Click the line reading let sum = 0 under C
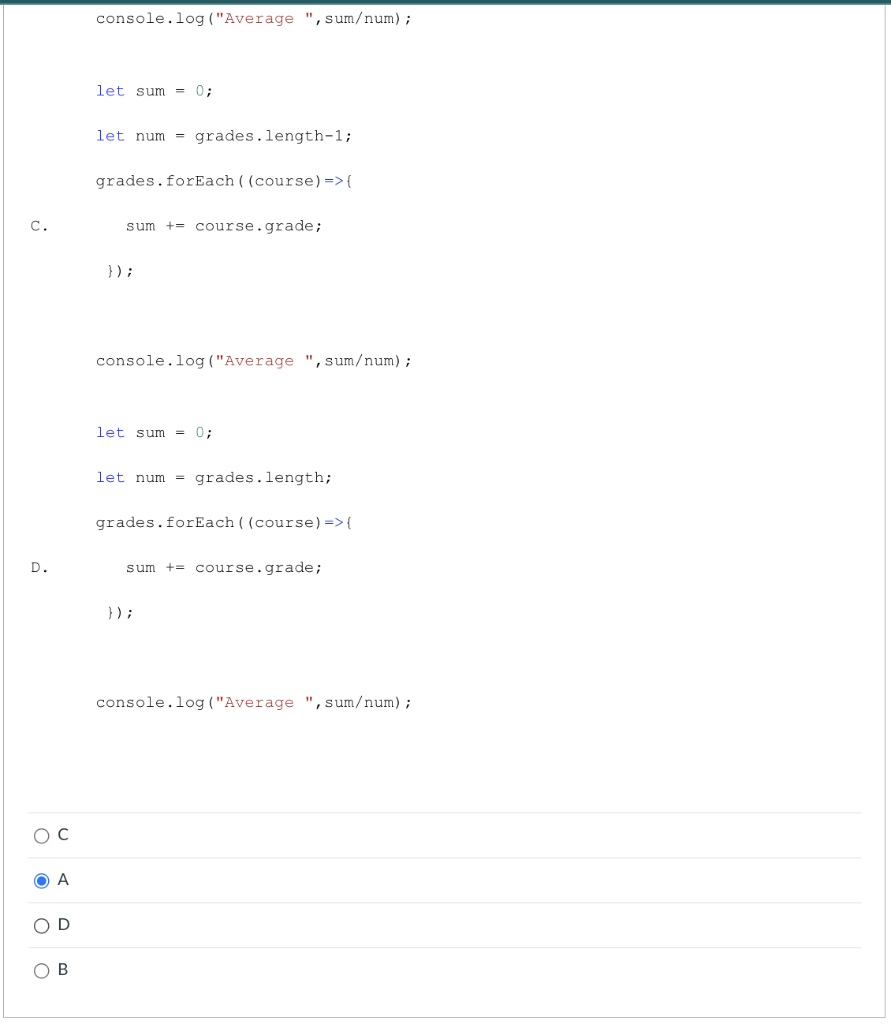The width and height of the screenshot is (891, 1024). [x=153, y=90]
